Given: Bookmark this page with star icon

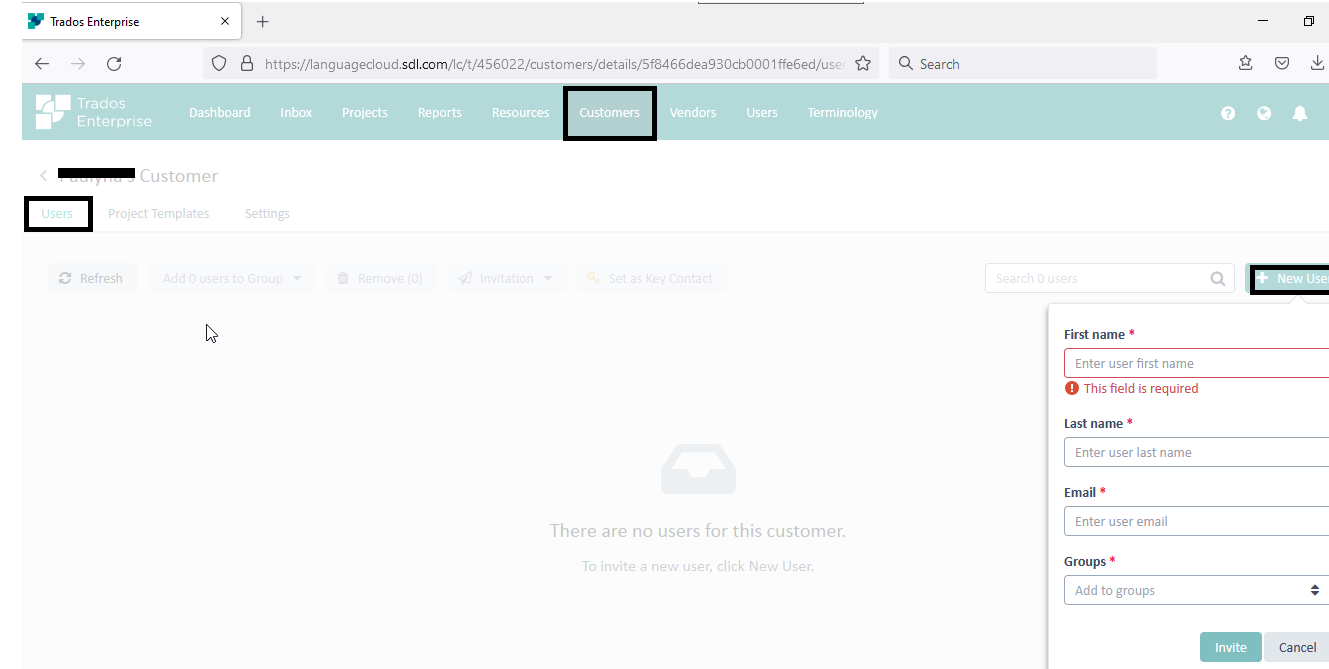Looking at the screenshot, I should click(863, 64).
